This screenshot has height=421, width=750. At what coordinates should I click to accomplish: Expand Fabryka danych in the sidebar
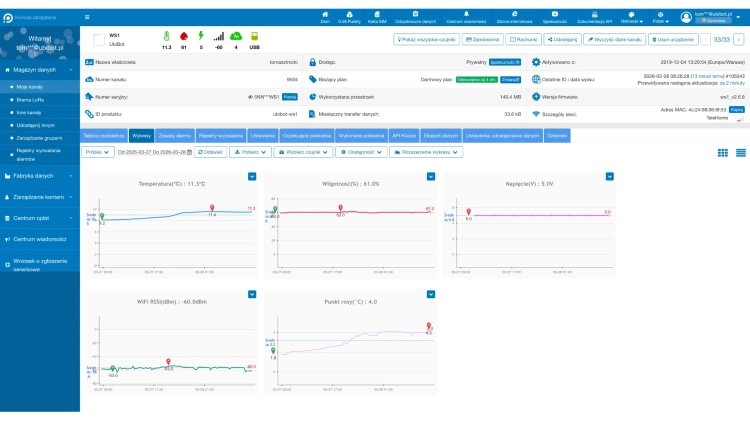click(38, 175)
